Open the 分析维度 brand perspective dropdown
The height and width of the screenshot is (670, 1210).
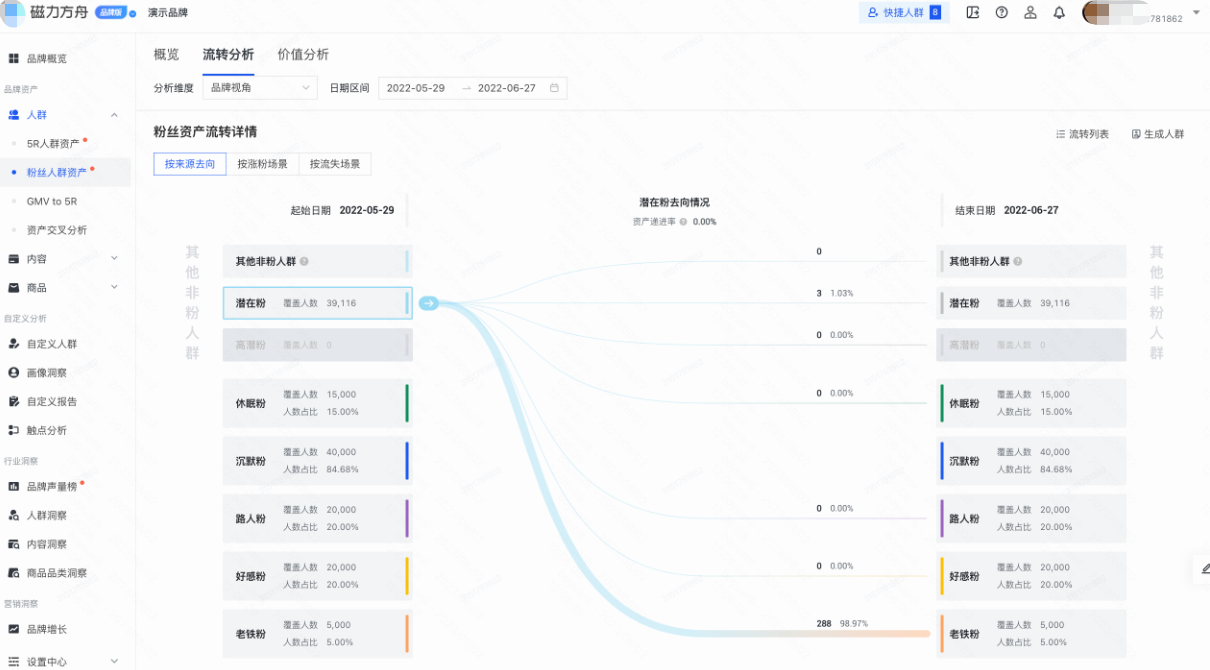click(x=259, y=87)
